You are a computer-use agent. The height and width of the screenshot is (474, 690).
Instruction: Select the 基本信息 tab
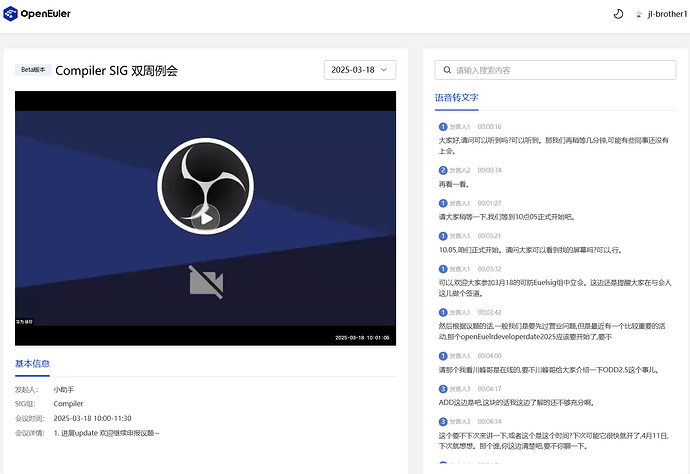pos(32,363)
